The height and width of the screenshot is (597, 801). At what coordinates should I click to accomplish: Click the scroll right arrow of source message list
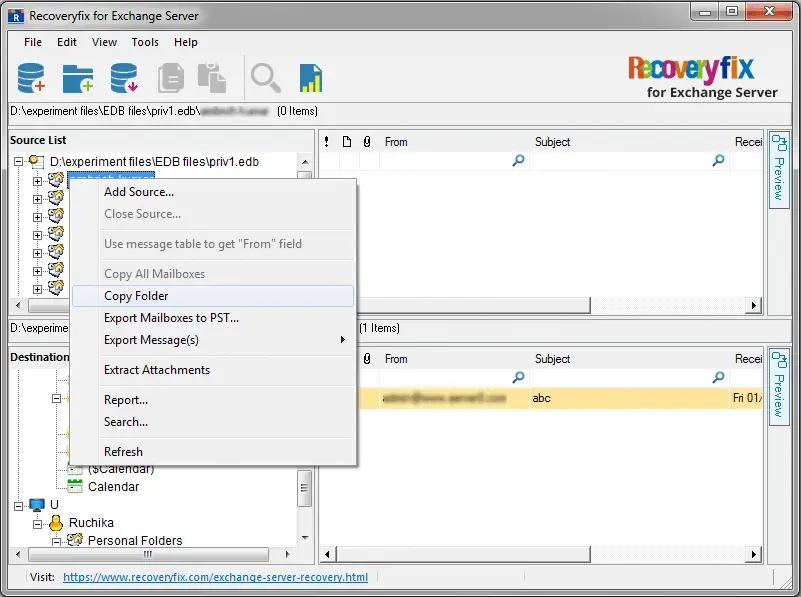tap(753, 305)
